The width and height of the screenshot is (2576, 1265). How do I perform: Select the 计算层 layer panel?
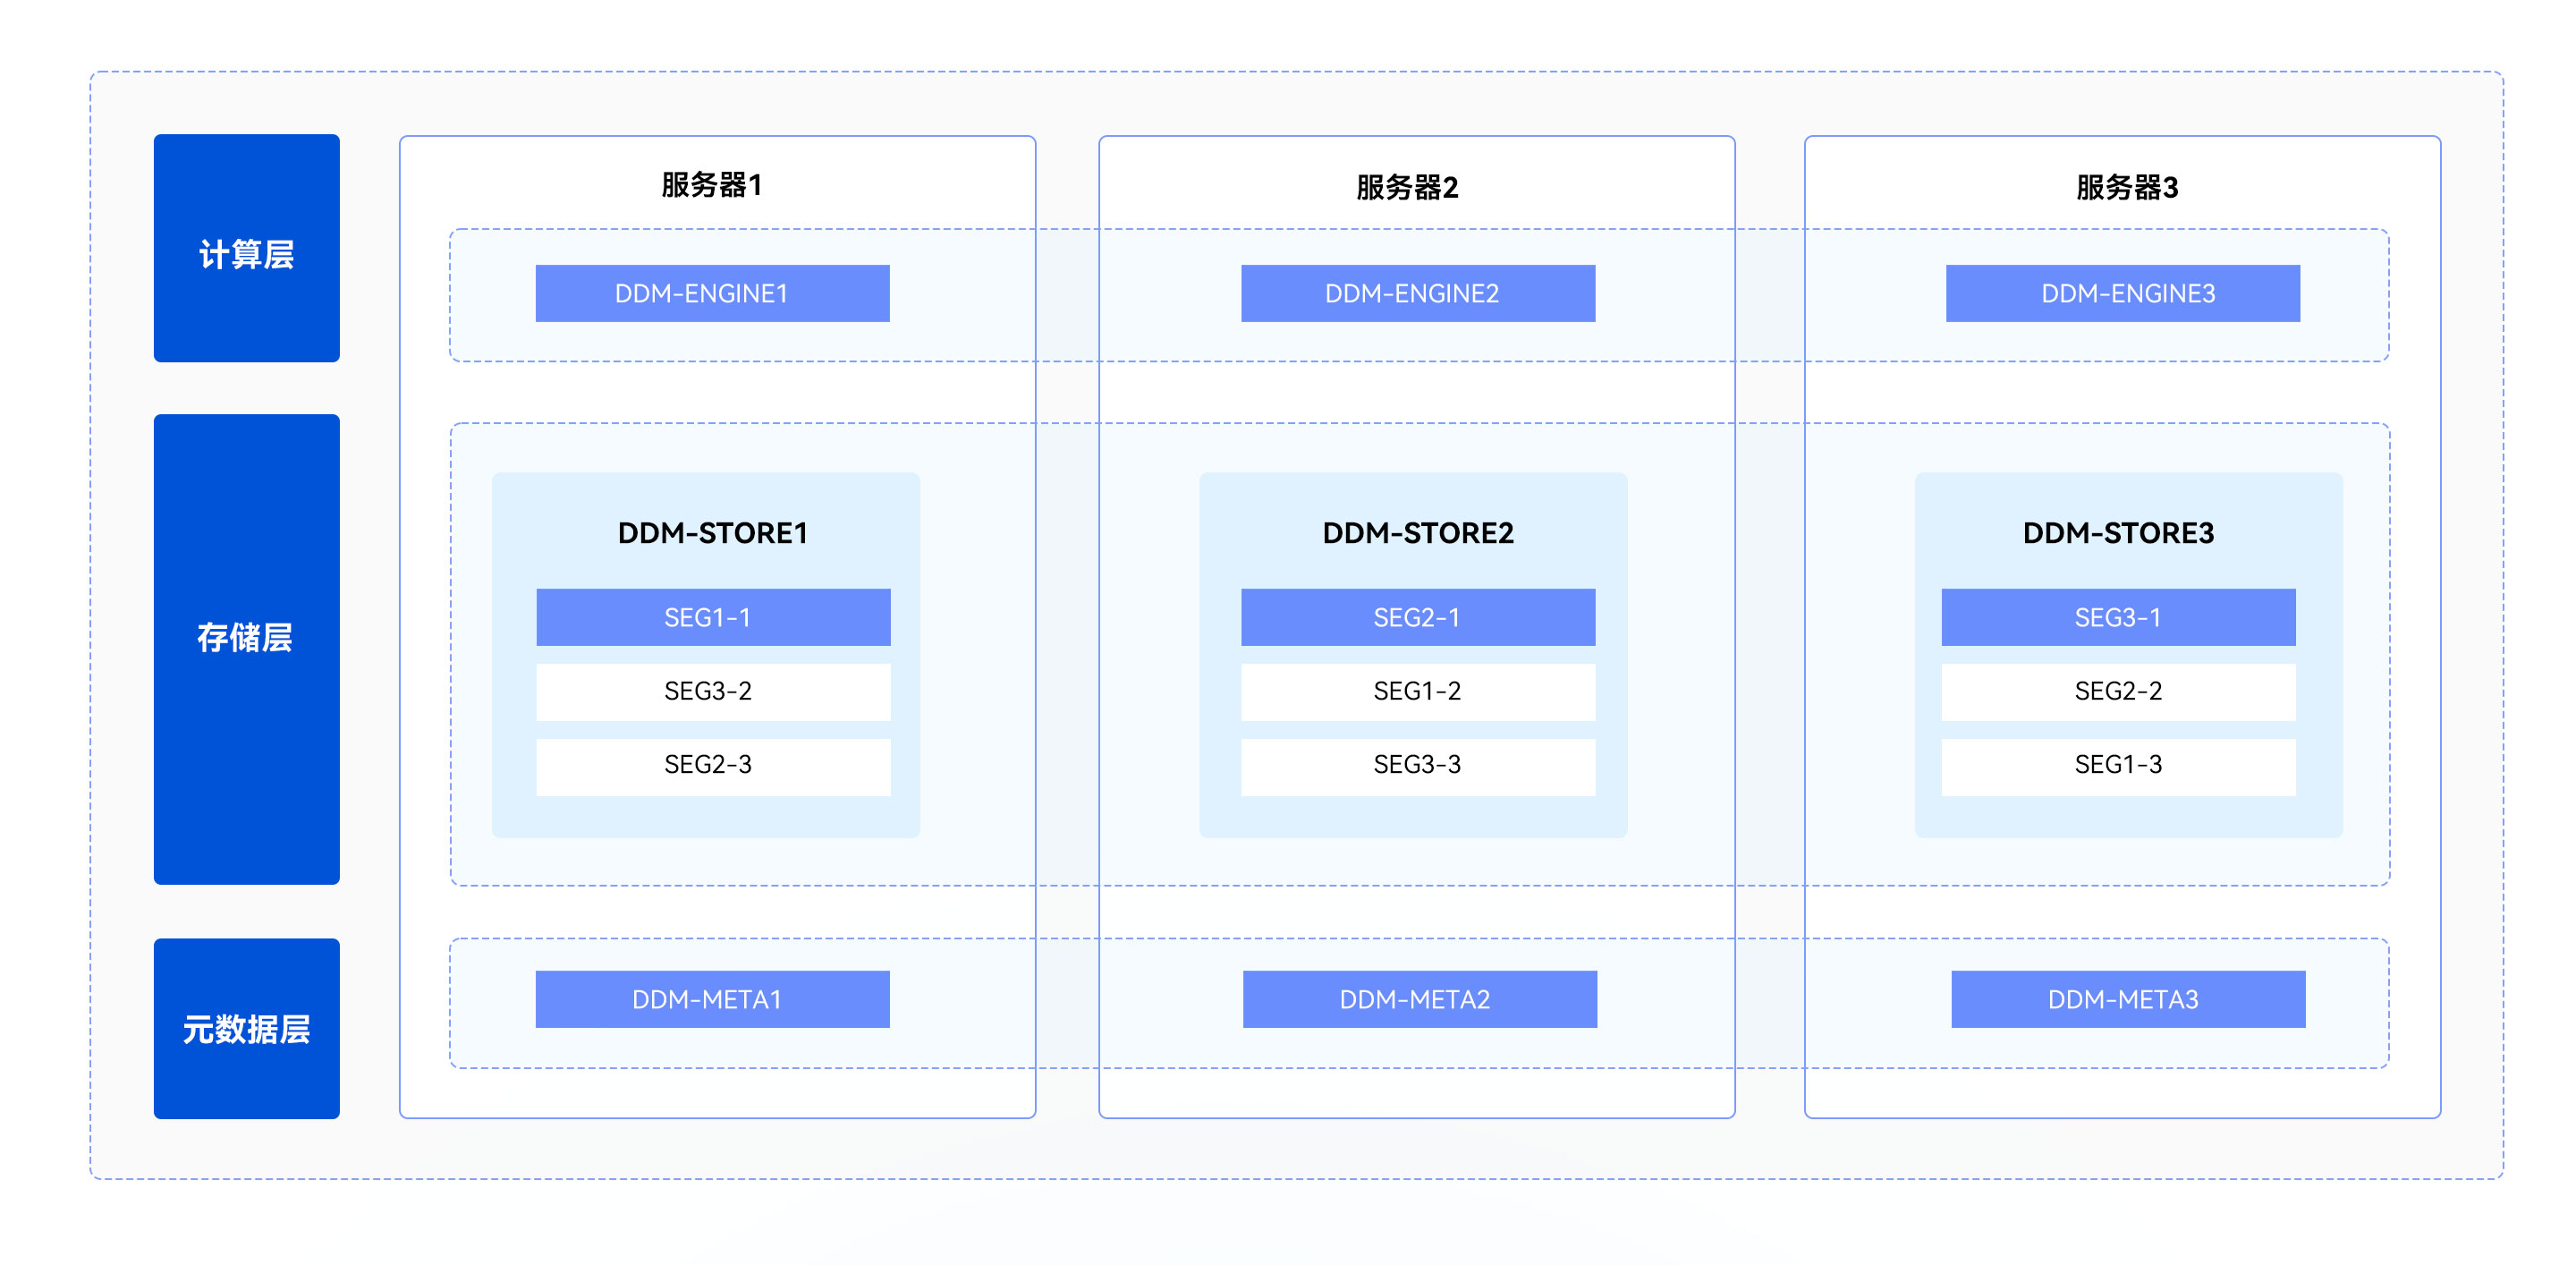click(246, 248)
